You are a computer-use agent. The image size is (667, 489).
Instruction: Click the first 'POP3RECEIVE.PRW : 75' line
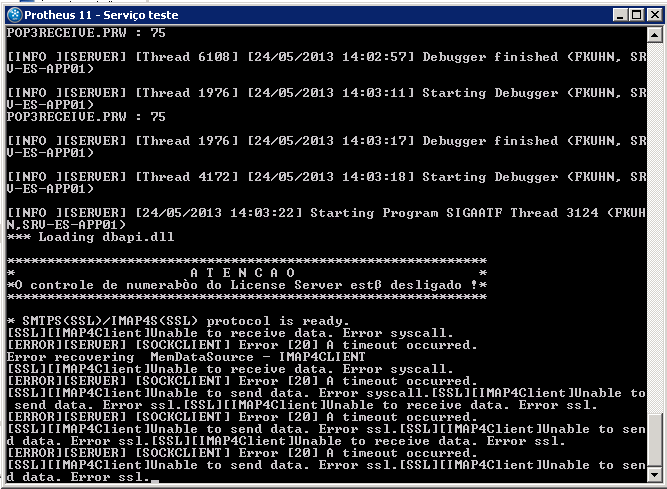(x=86, y=33)
